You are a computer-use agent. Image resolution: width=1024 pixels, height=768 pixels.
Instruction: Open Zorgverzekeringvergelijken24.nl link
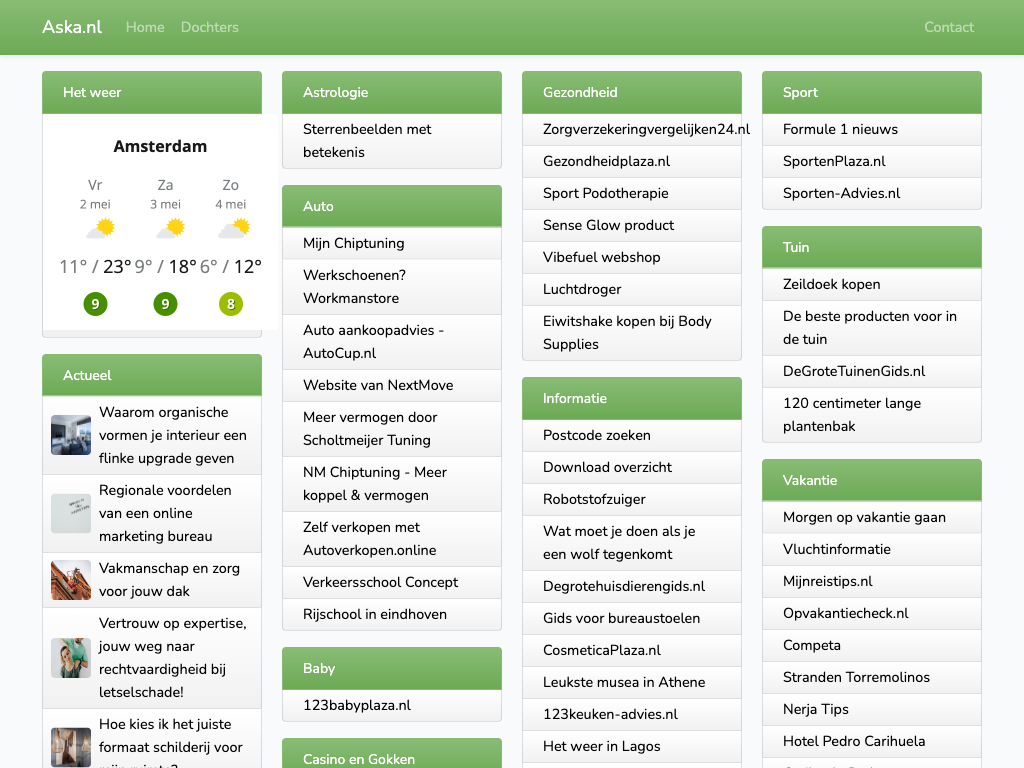[x=647, y=129]
